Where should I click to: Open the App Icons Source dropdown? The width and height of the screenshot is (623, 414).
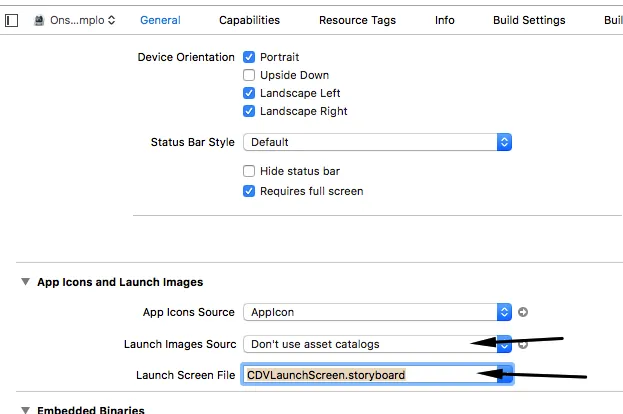tap(377, 312)
